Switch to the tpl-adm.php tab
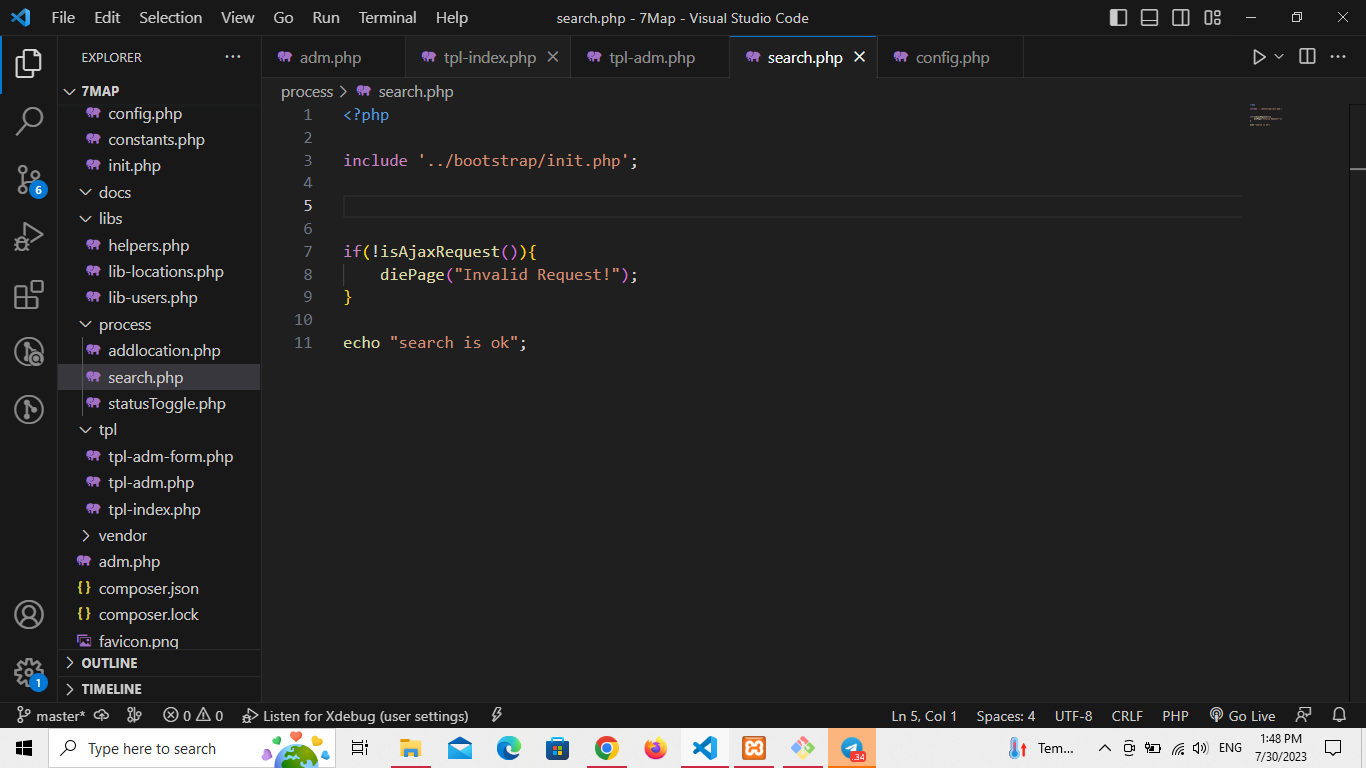Viewport: 1366px width, 768px height. (x=651, y=57)
